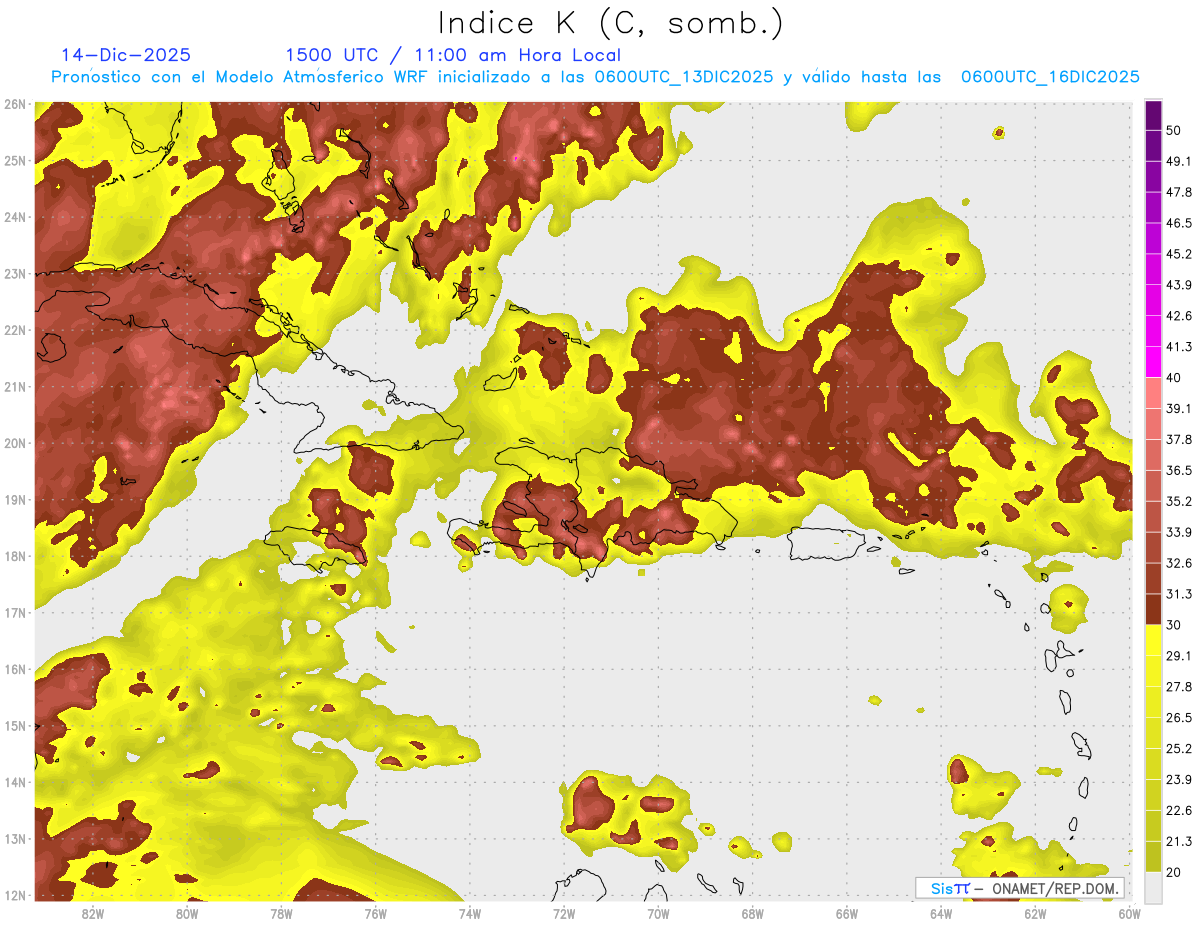Click the 24N latitude axis label
This screenshot has width=1200, height=927.
pyautogui.click(x=14, y=217)
